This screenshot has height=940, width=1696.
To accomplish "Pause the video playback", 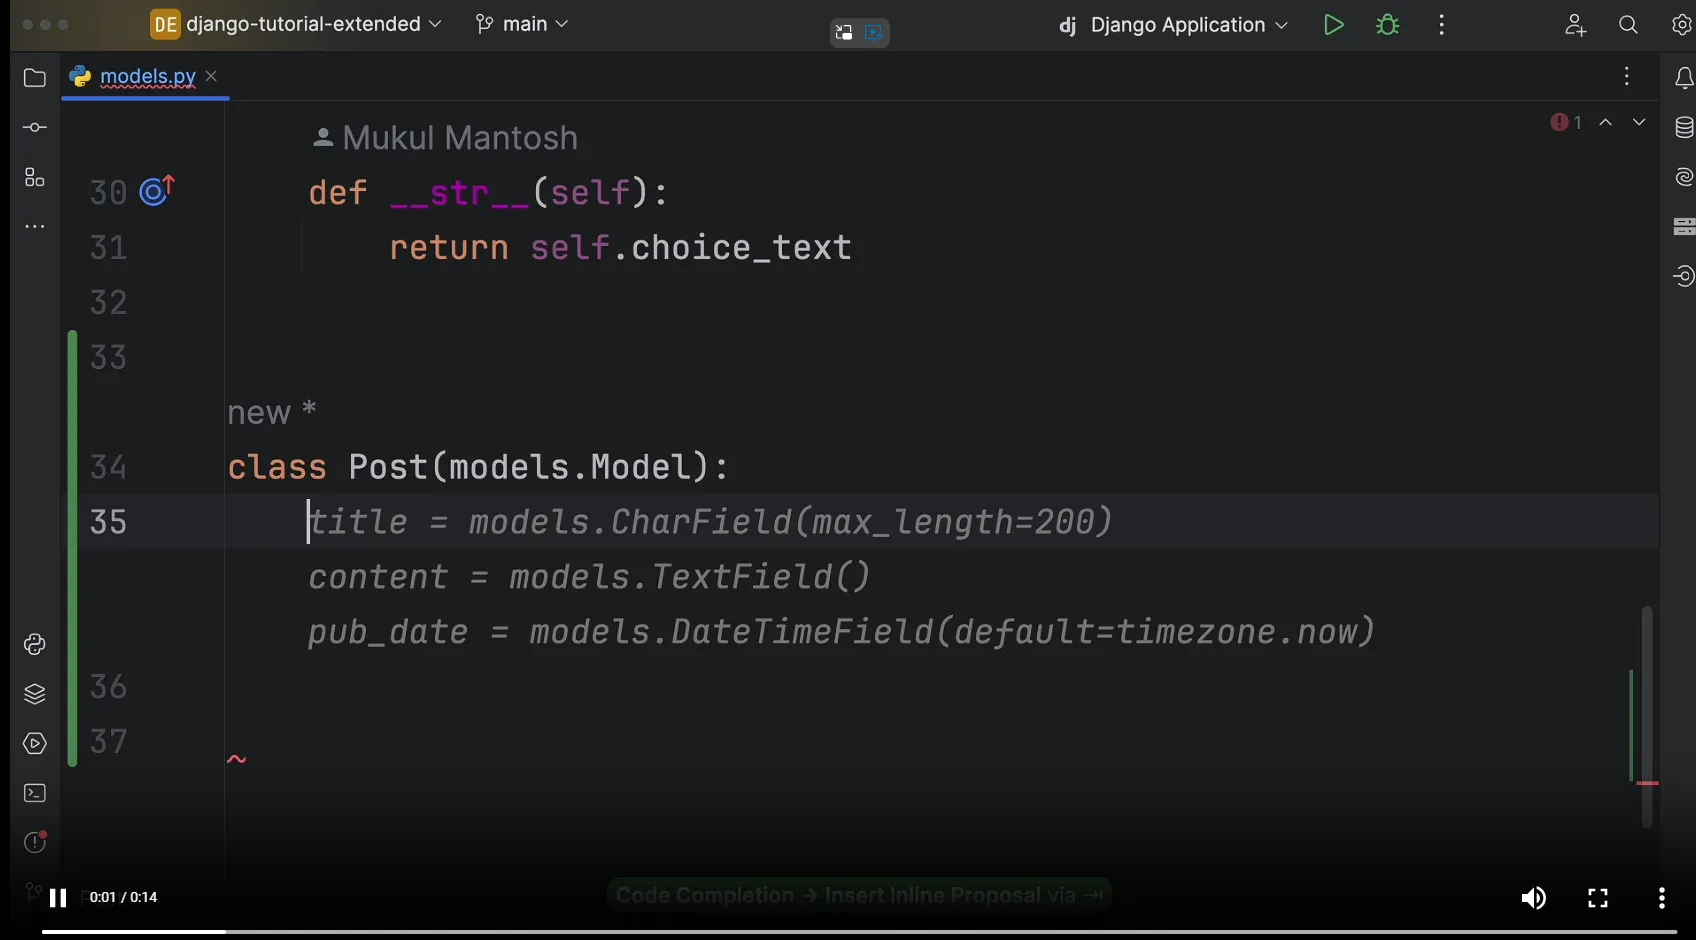I will [58, 898].
